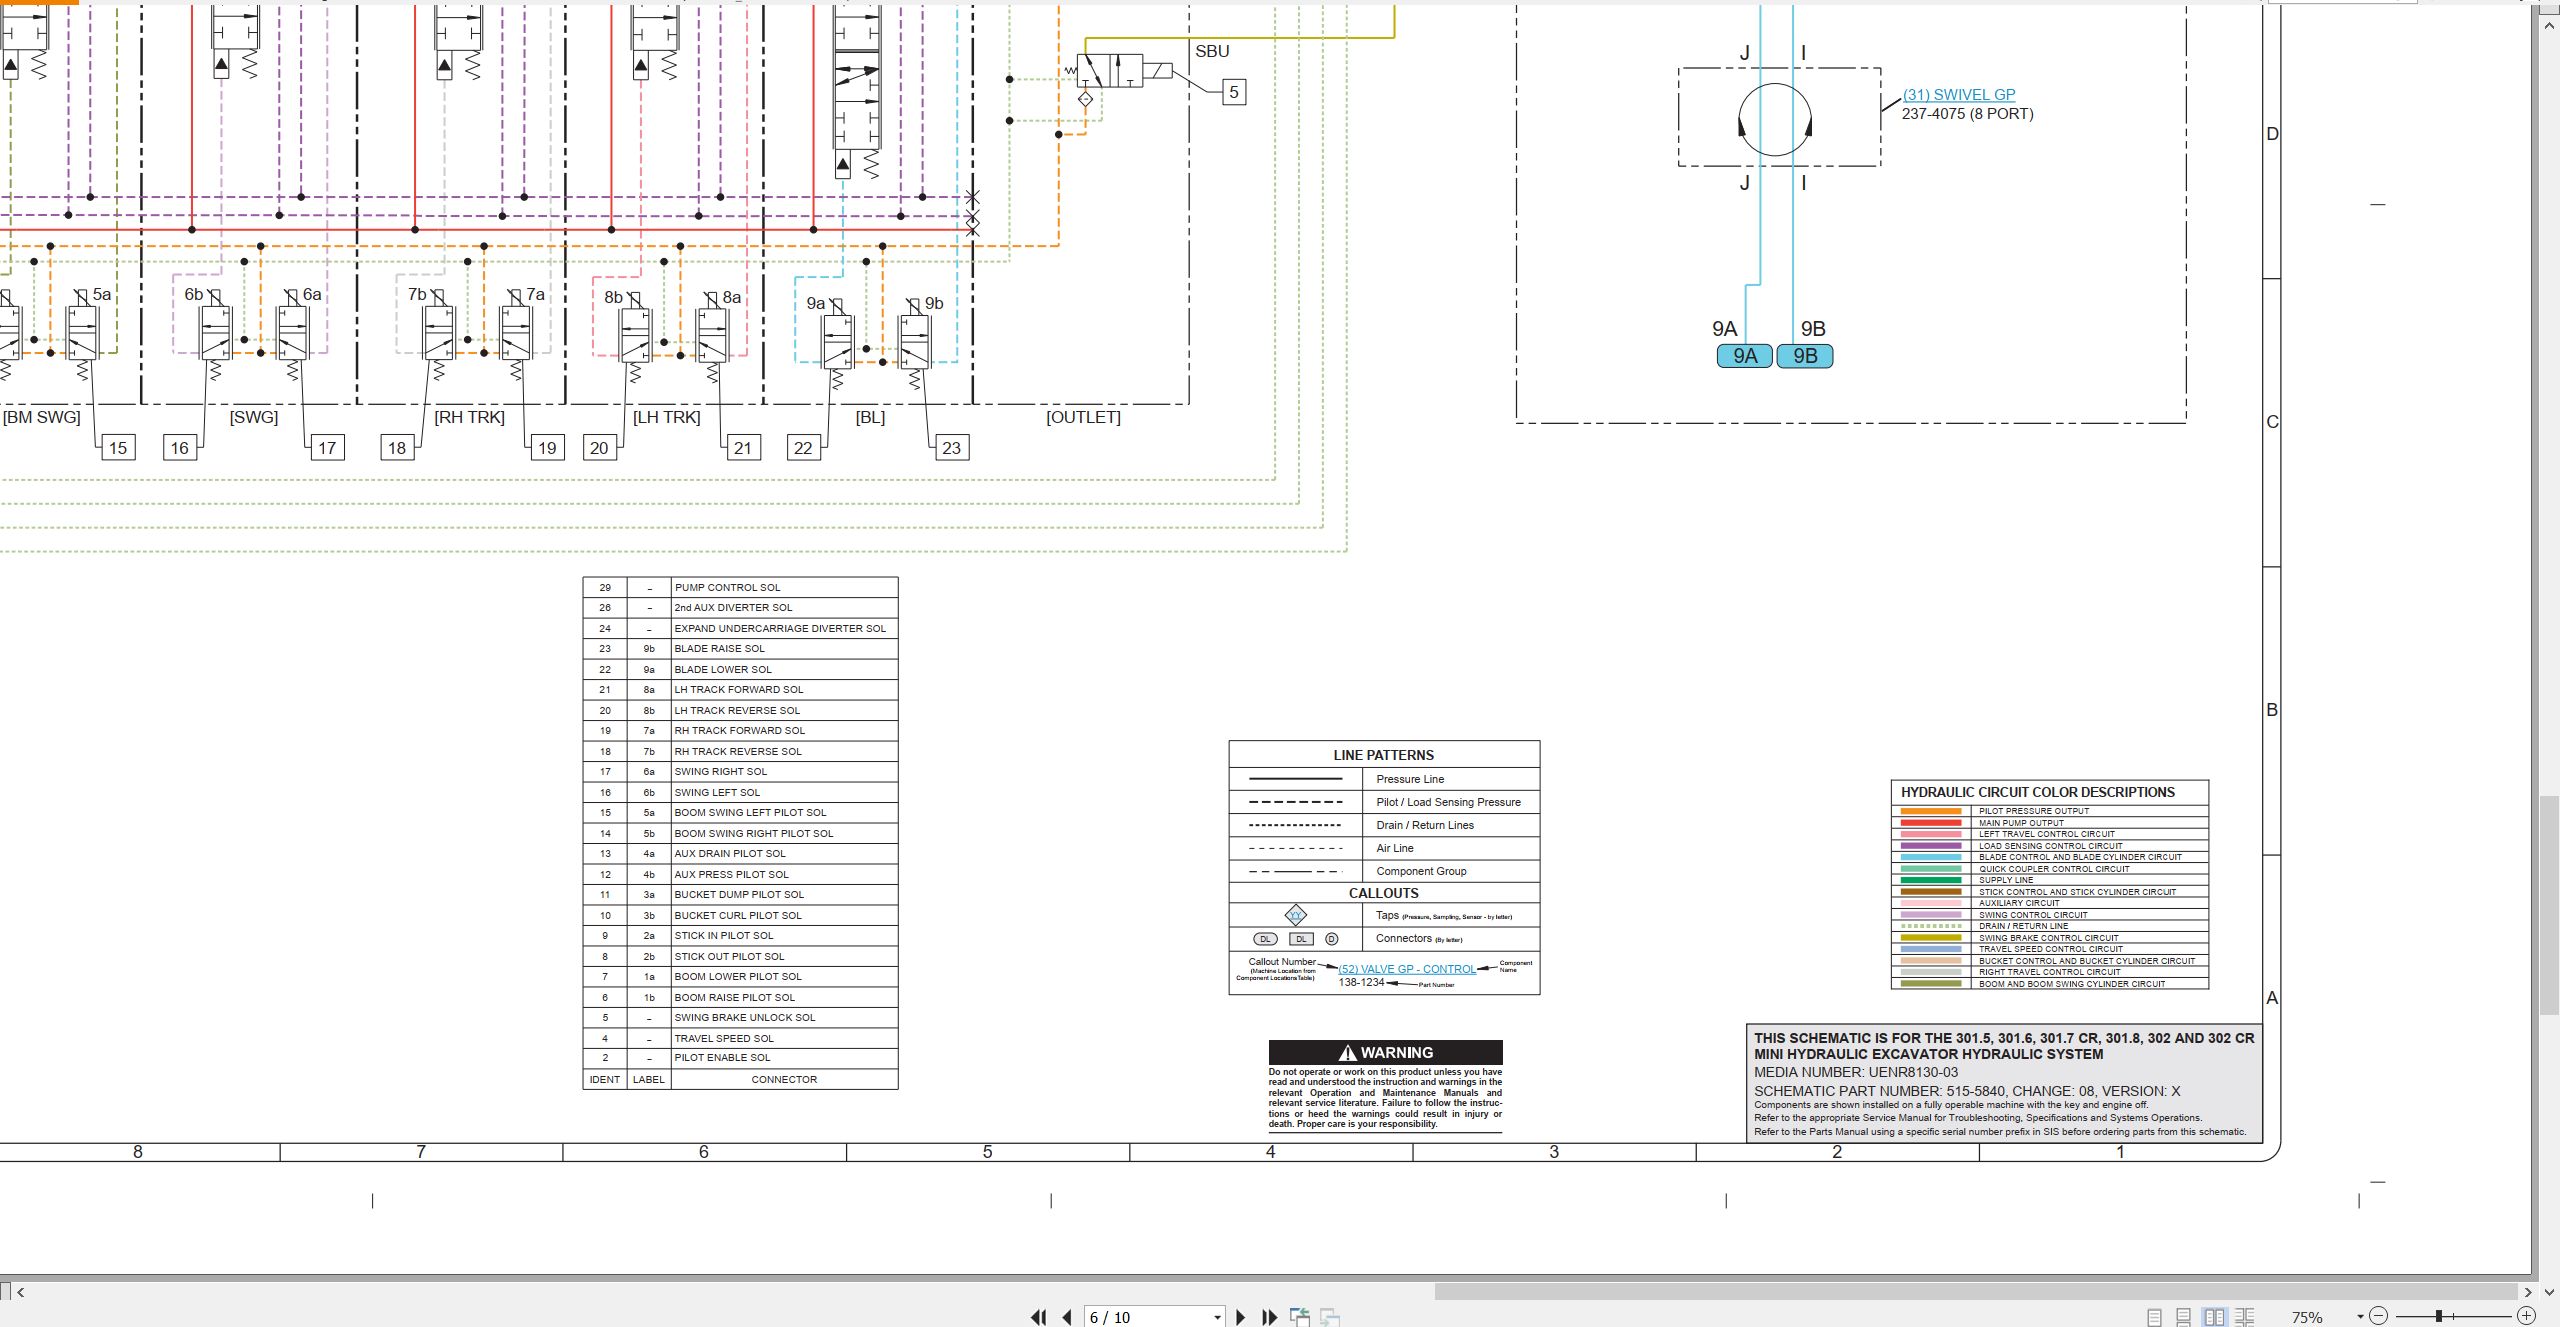
Task: Click callout box number 15
Action: pos(118,448)
